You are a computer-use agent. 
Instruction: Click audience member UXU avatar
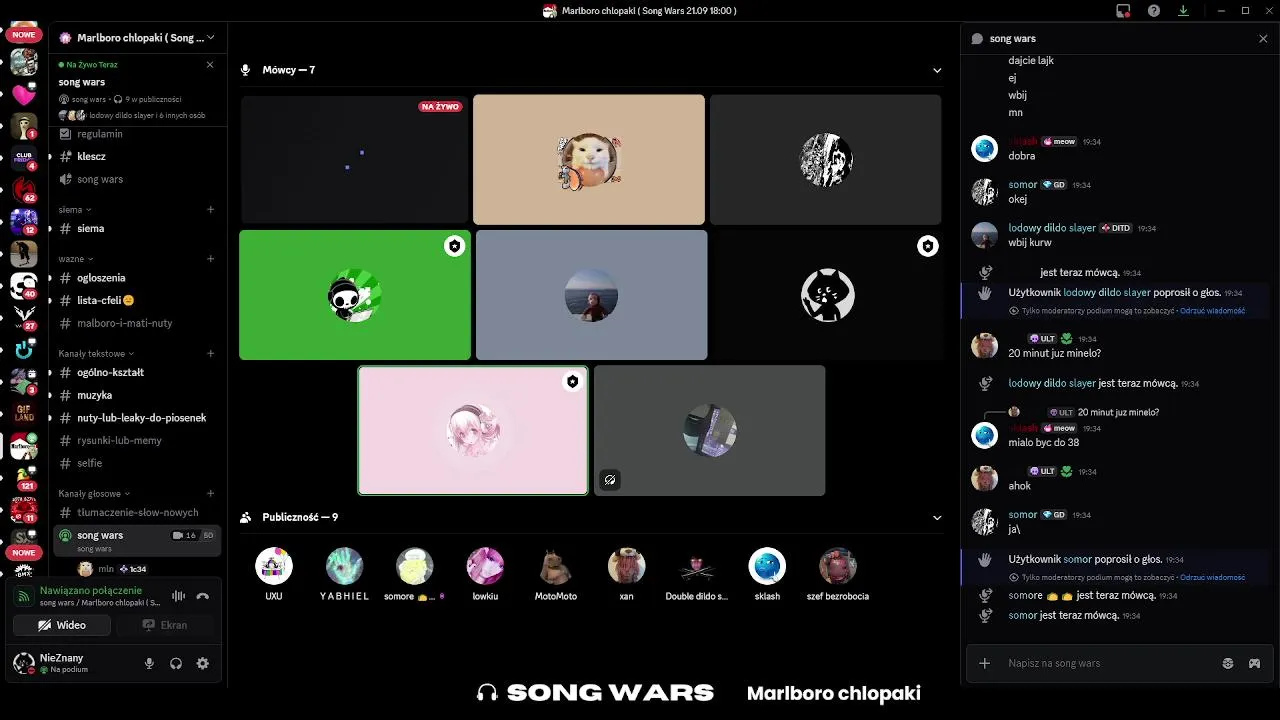coord(274,566)
